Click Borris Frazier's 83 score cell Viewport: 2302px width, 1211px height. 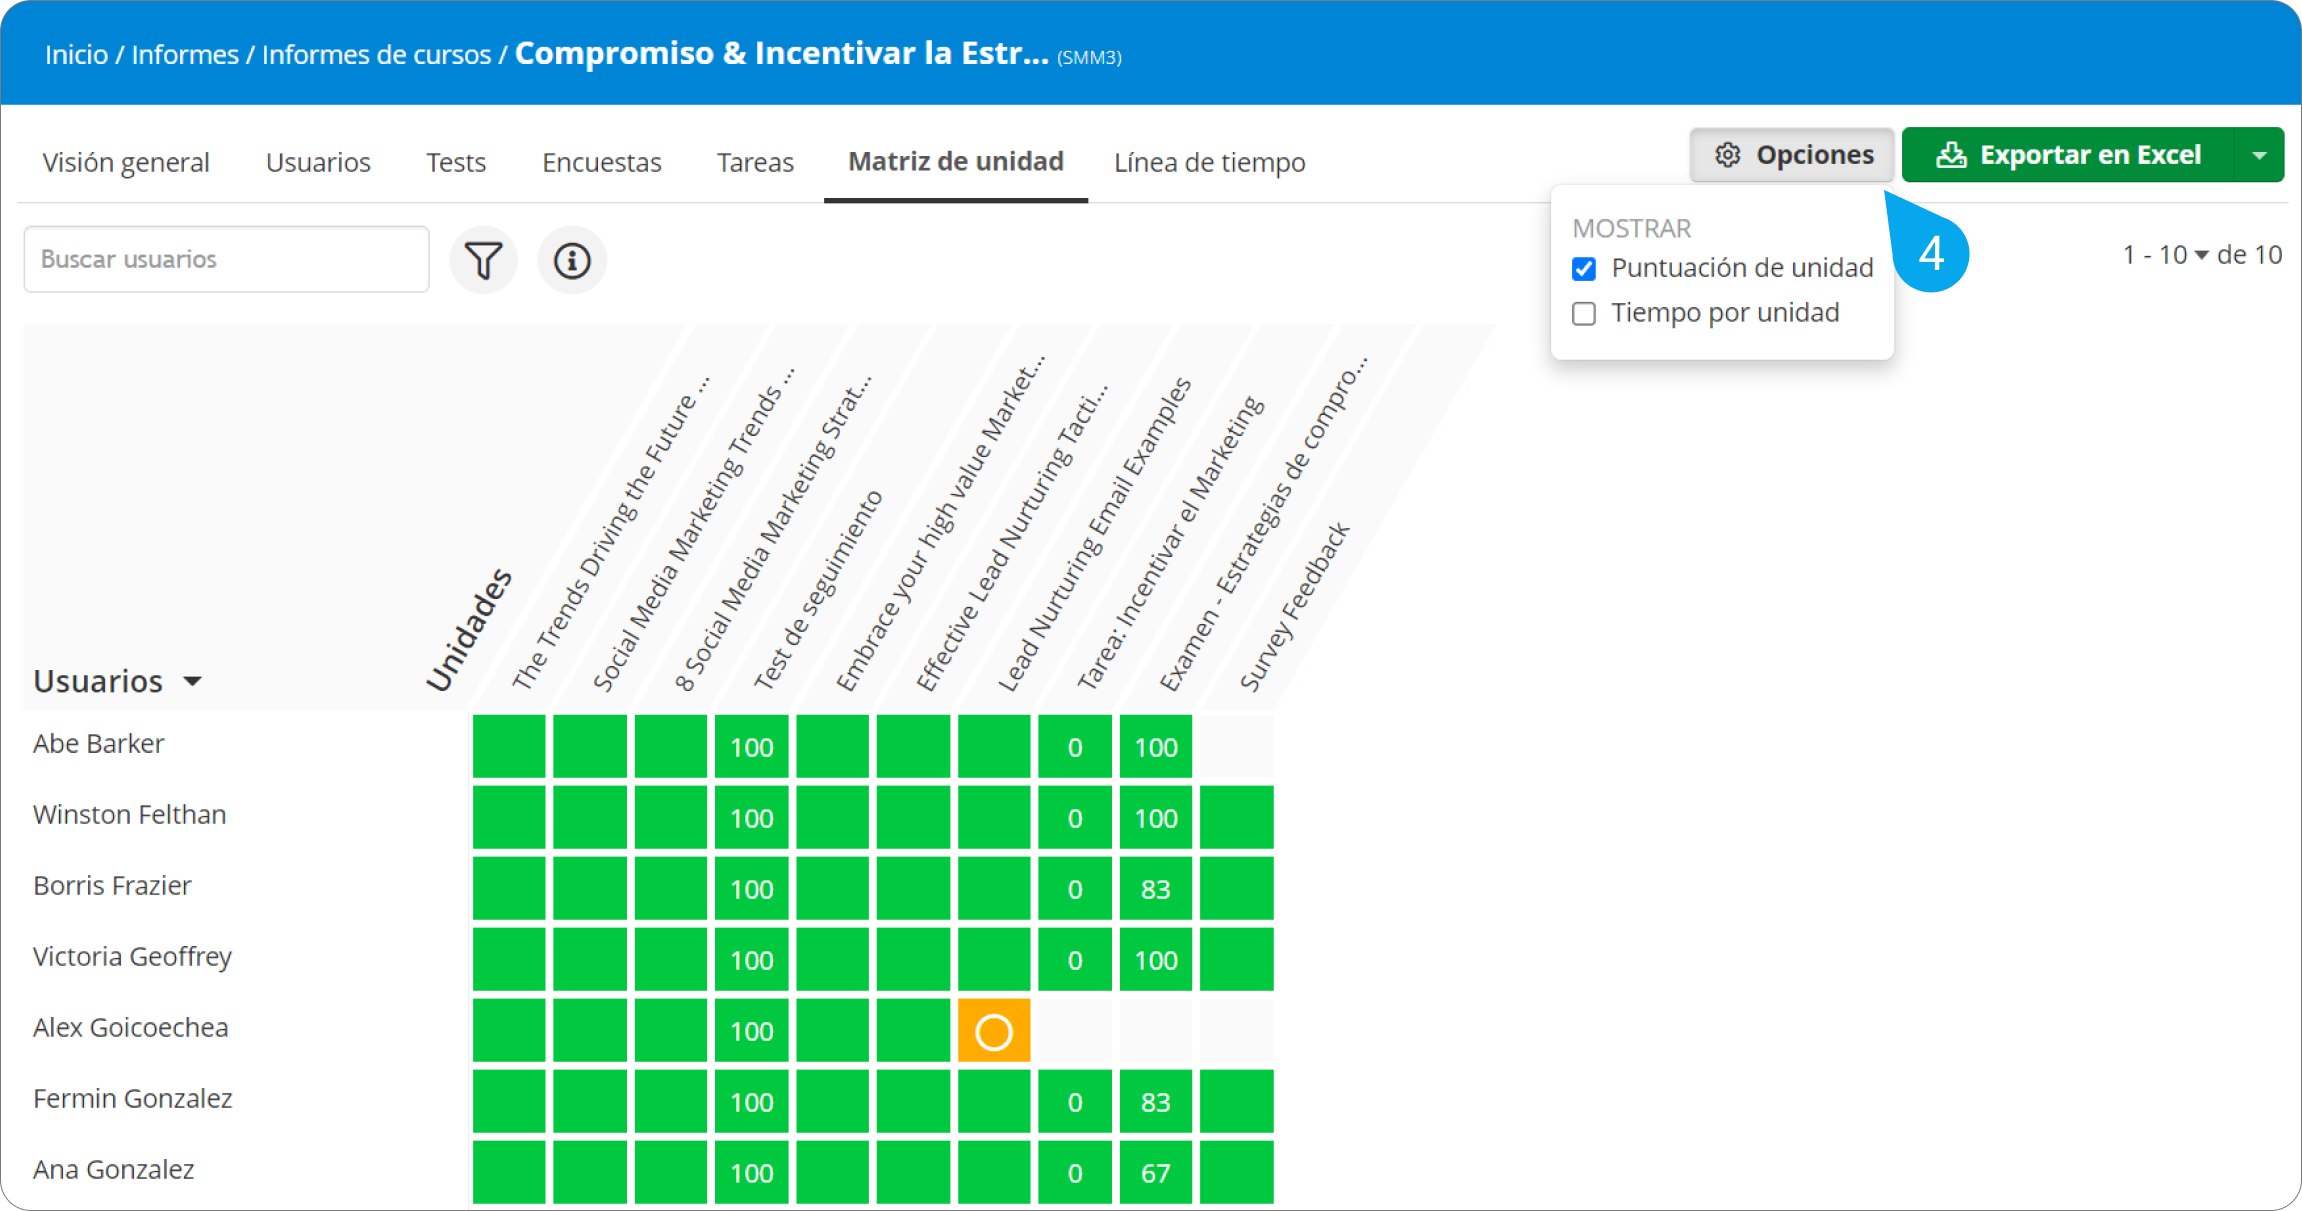[1155, 889]
